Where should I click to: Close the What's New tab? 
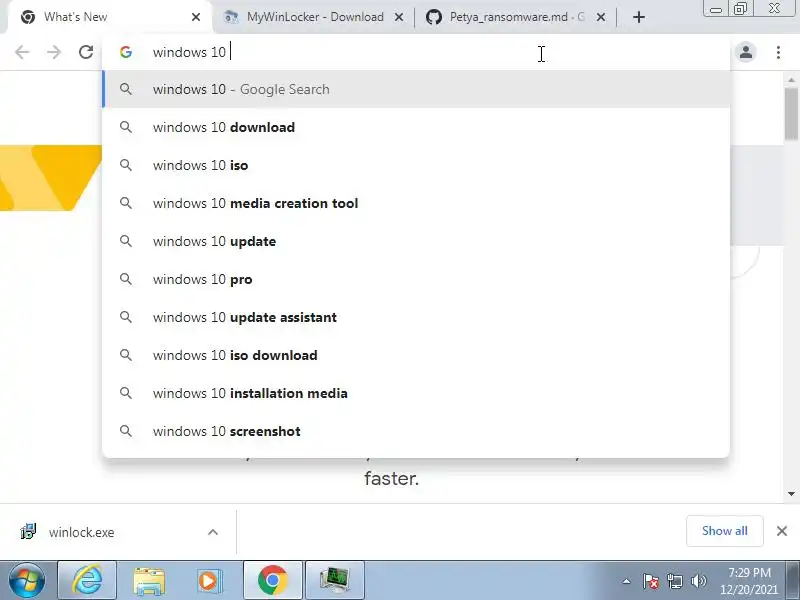(x=196, y=17)
